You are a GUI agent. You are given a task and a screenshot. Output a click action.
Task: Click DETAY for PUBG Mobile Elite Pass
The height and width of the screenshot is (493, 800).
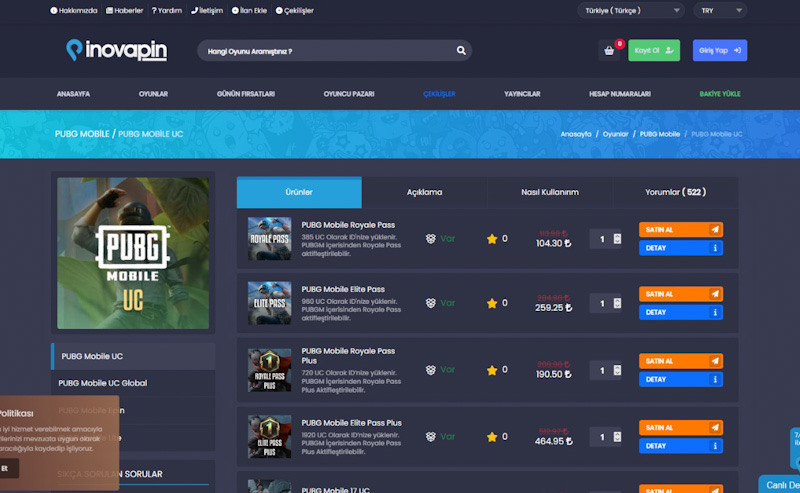coord(681,312)
